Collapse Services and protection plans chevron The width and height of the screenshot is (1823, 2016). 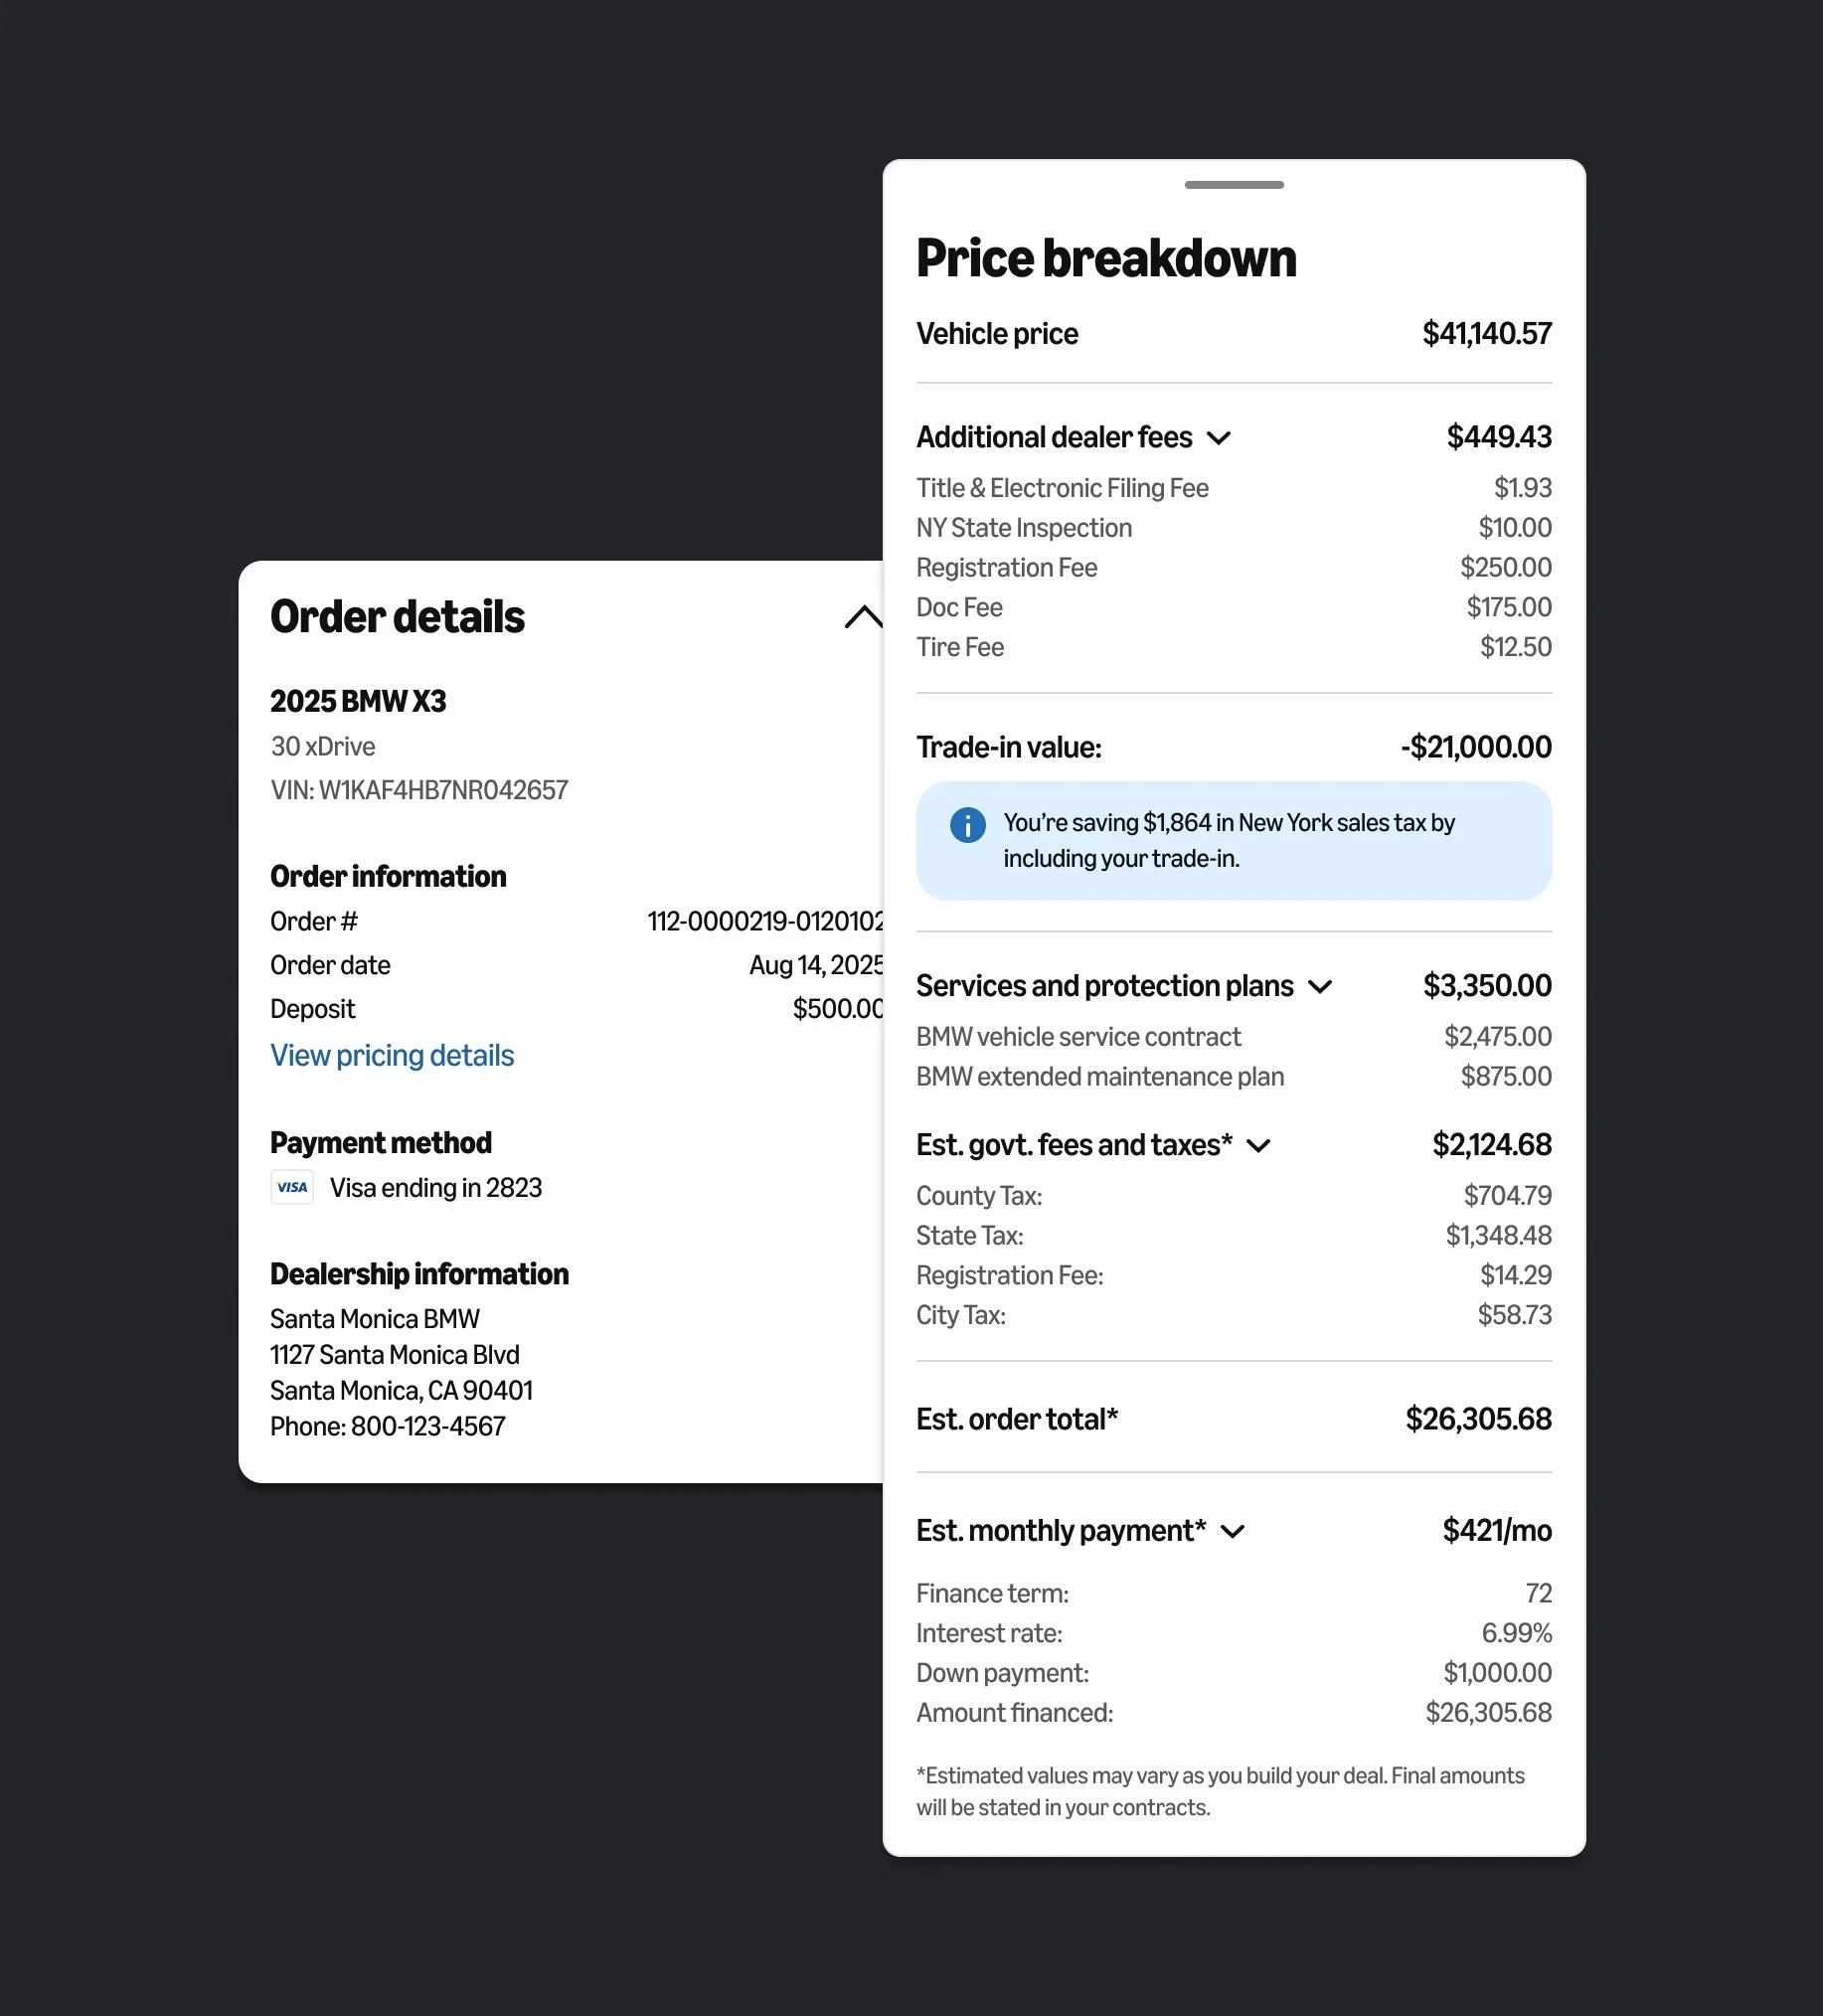(1320, 987)
